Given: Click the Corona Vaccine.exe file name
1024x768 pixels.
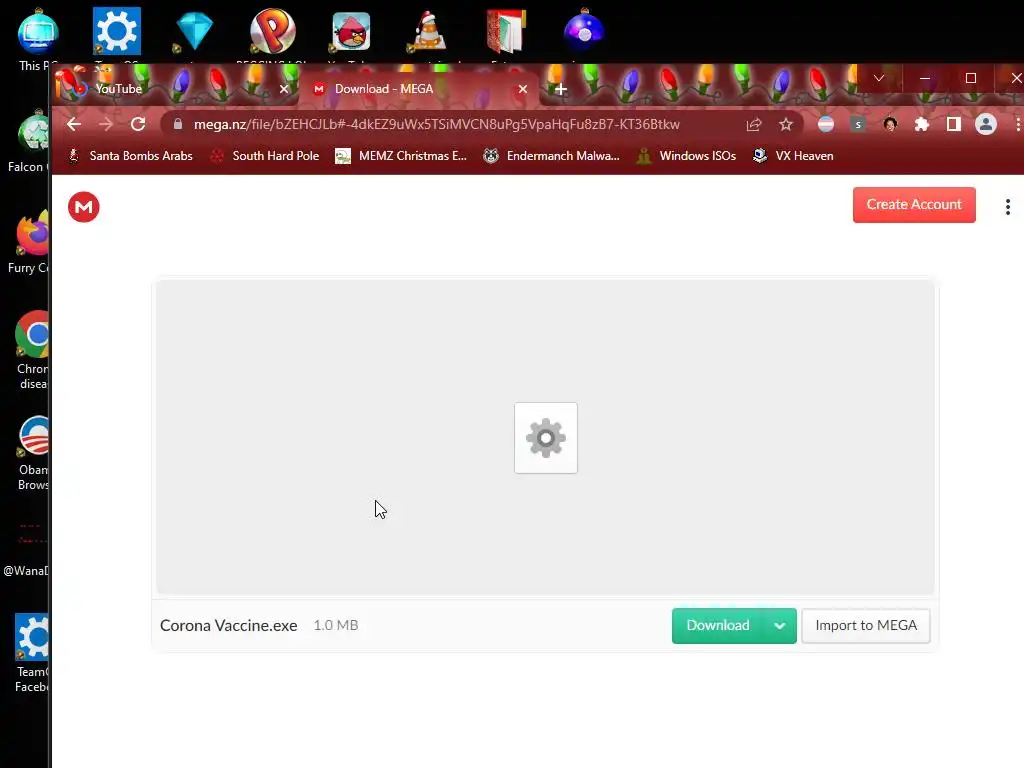Looking at the screenshot, I should pos(229,626).
